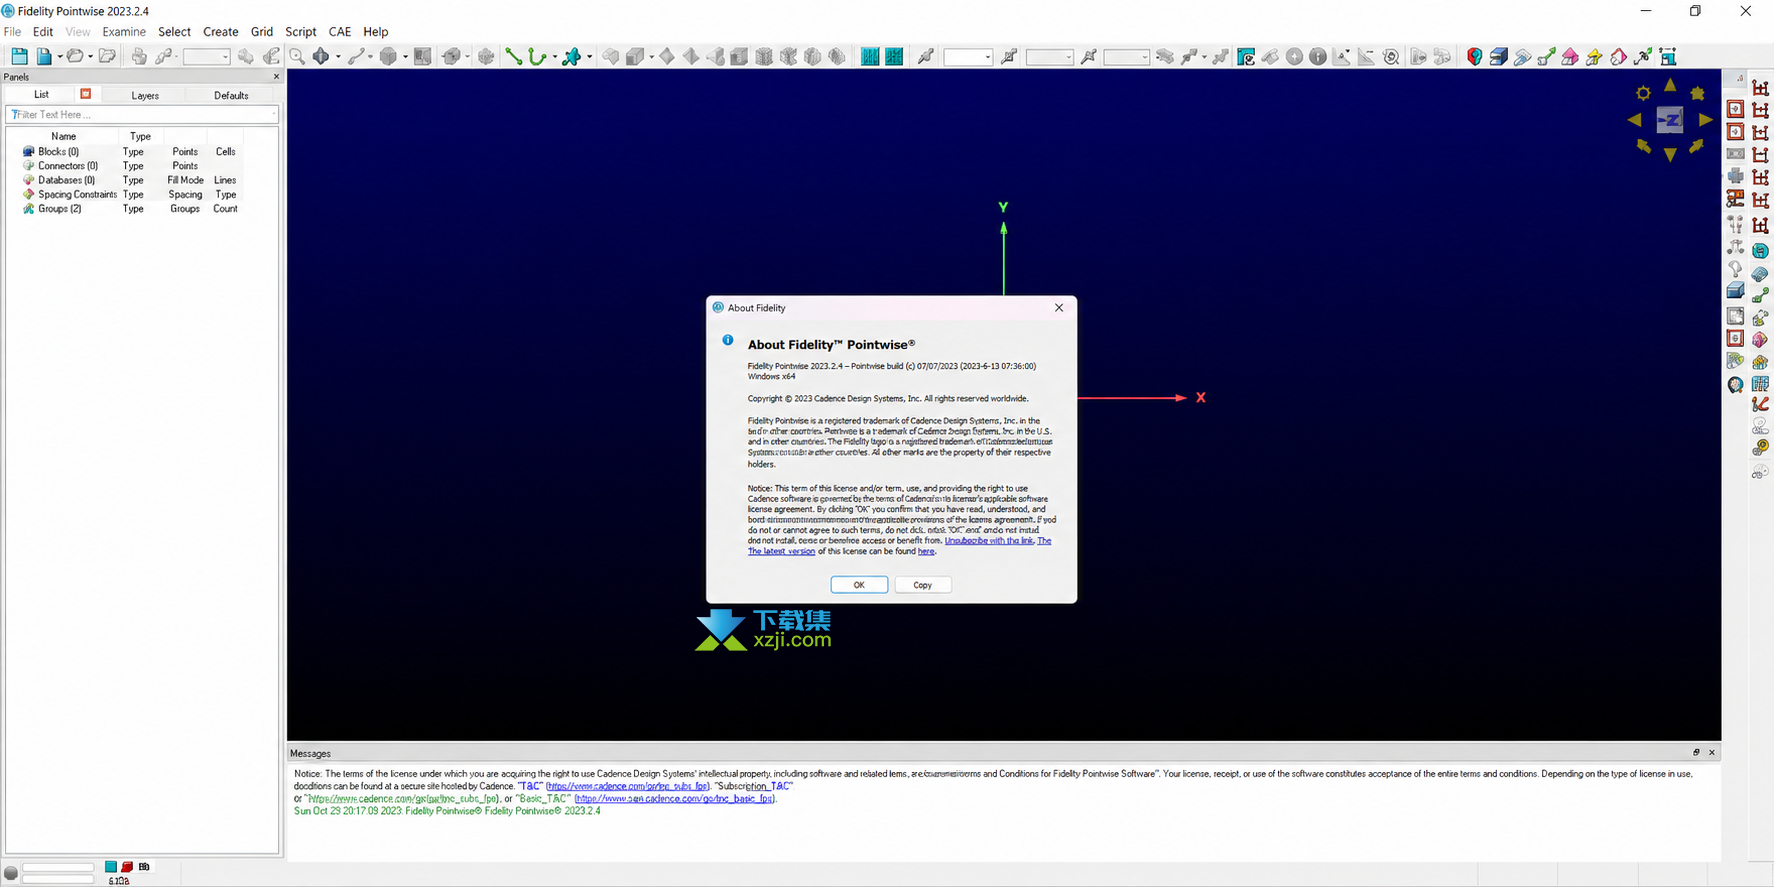This screenshot has height=887, width=1774.
Task: Close the Messages pane
Action: [x=1712, y=753]
